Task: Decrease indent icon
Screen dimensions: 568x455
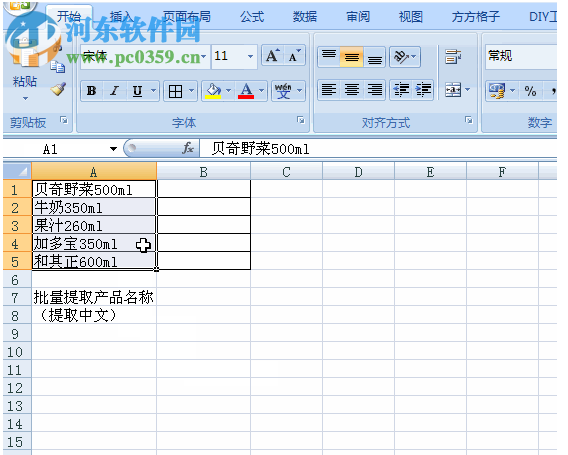Action: pyautogui.click(x=401, y=89)
